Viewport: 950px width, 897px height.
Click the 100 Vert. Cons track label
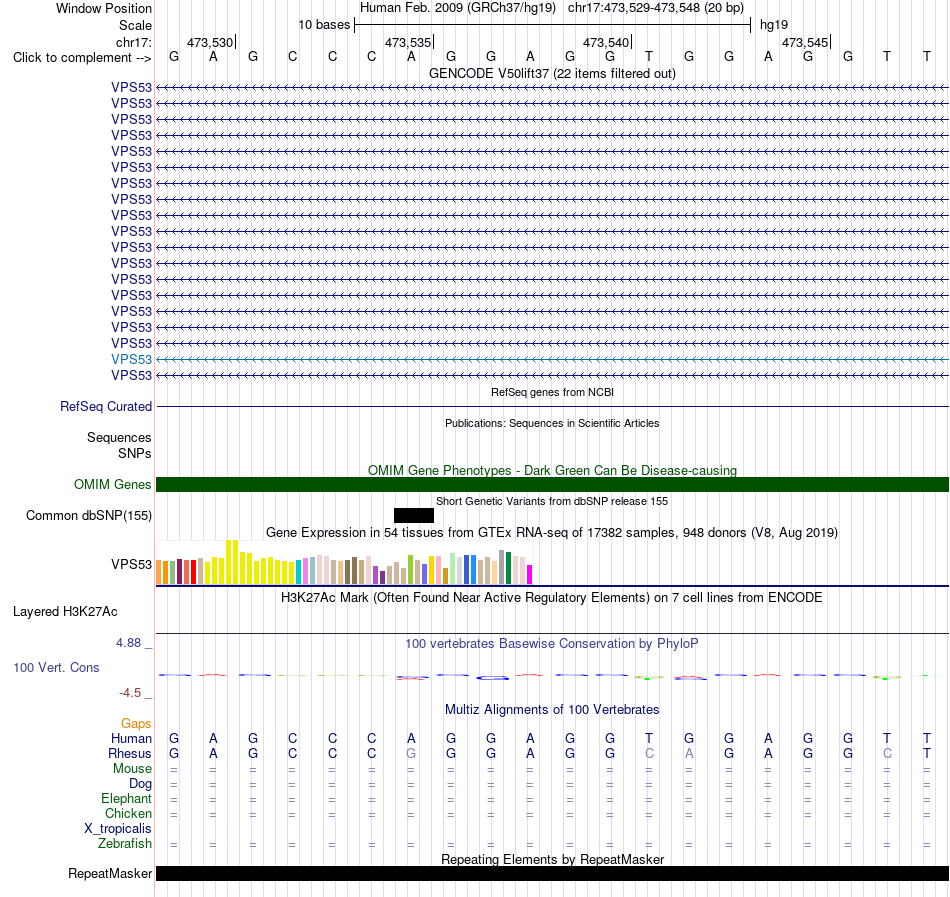click(x=56, y=667)
